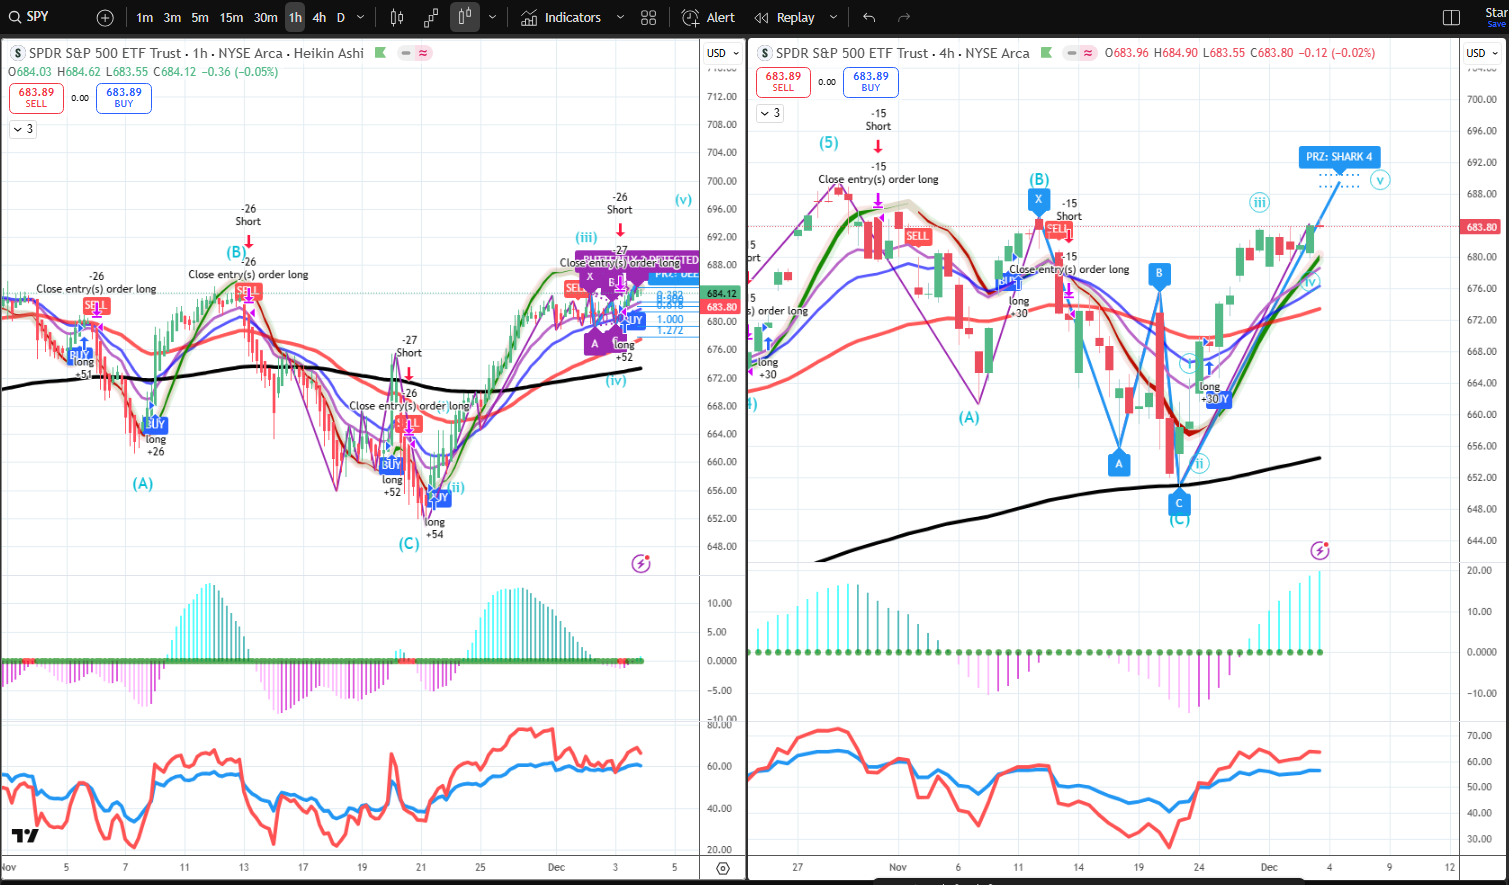Viewport: 1509px width, 885px height.
Task: Undo the last chart action
Action: click(x=869, y=18)
